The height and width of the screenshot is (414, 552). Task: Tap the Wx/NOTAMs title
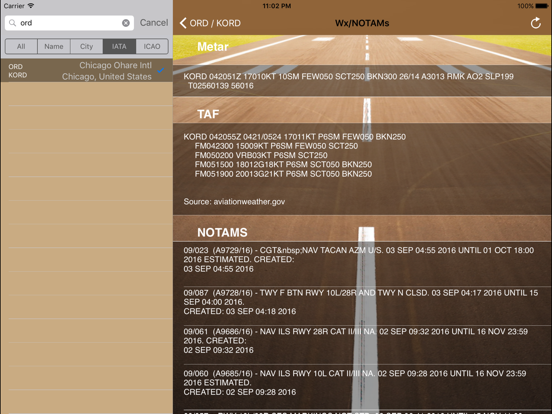tap(362, 23)
